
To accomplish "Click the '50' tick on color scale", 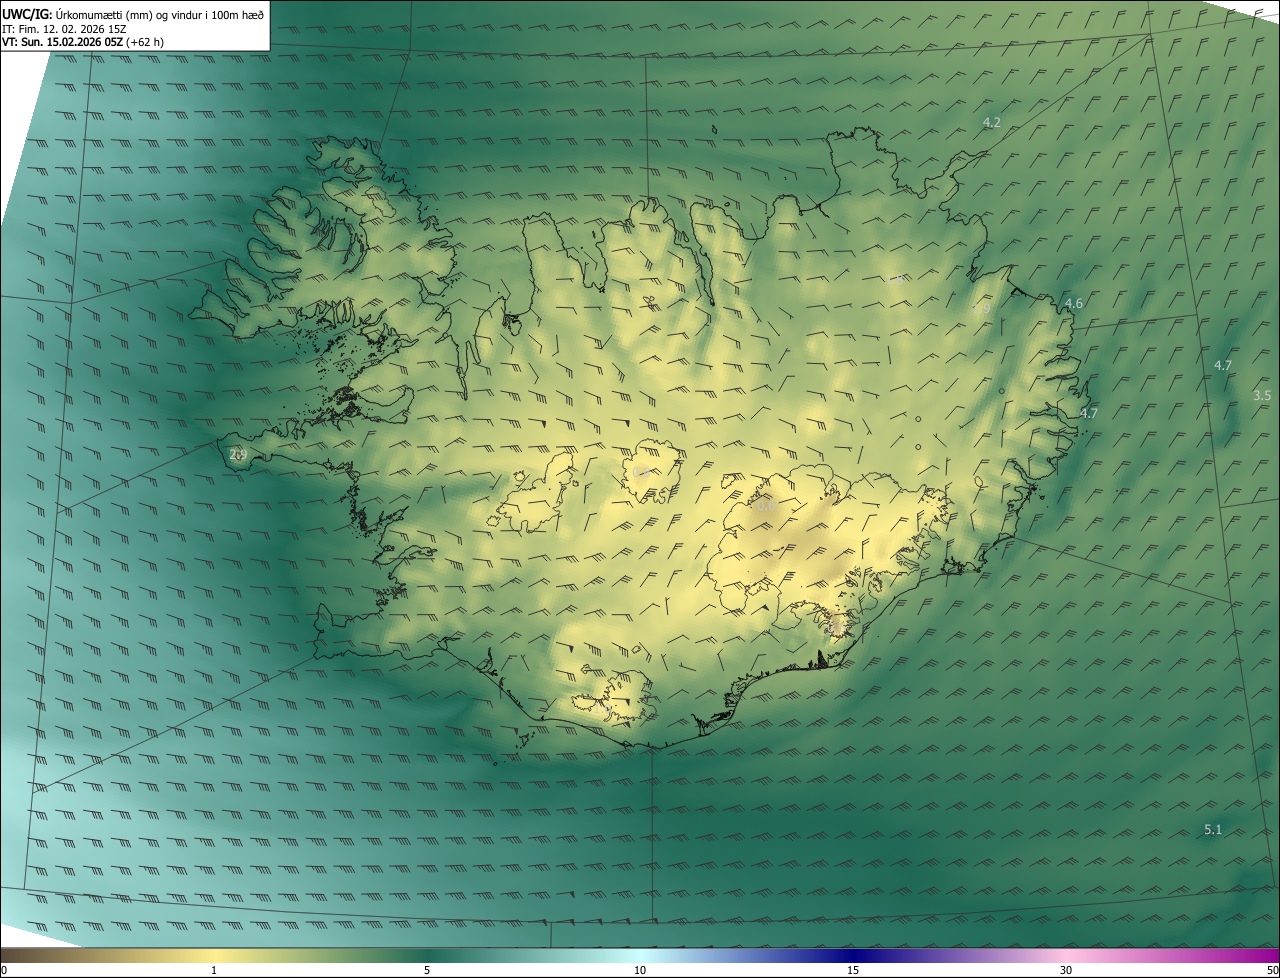I will [1272, 971].
